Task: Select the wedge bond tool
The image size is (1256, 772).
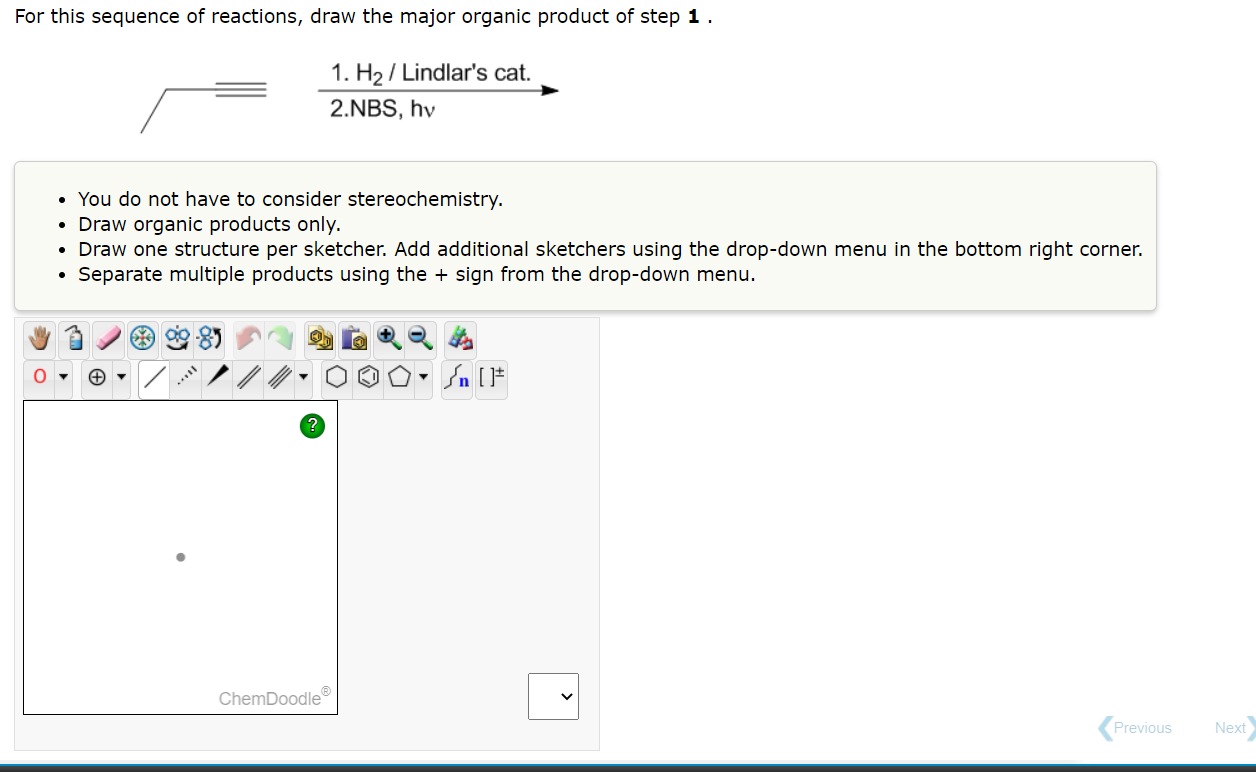Action: pos(217,378)
